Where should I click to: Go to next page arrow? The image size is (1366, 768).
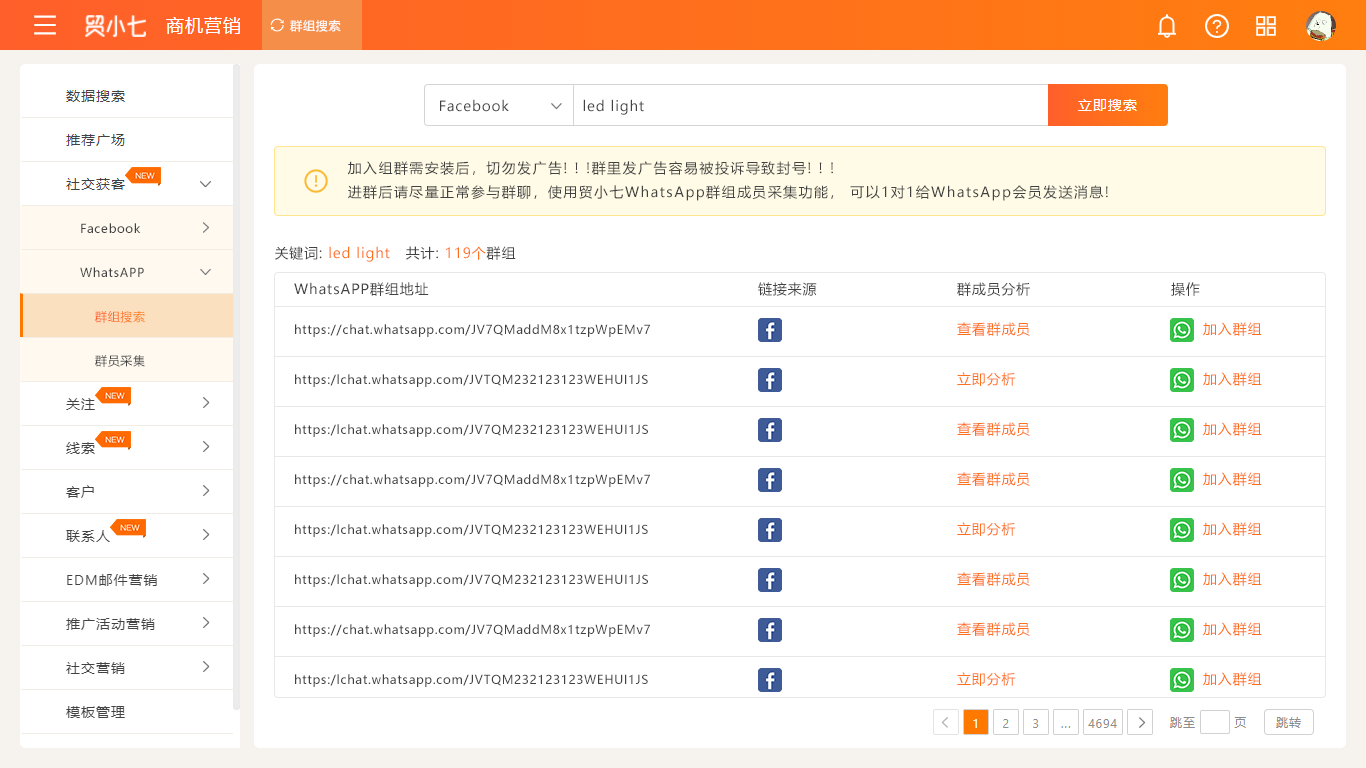1140,722
